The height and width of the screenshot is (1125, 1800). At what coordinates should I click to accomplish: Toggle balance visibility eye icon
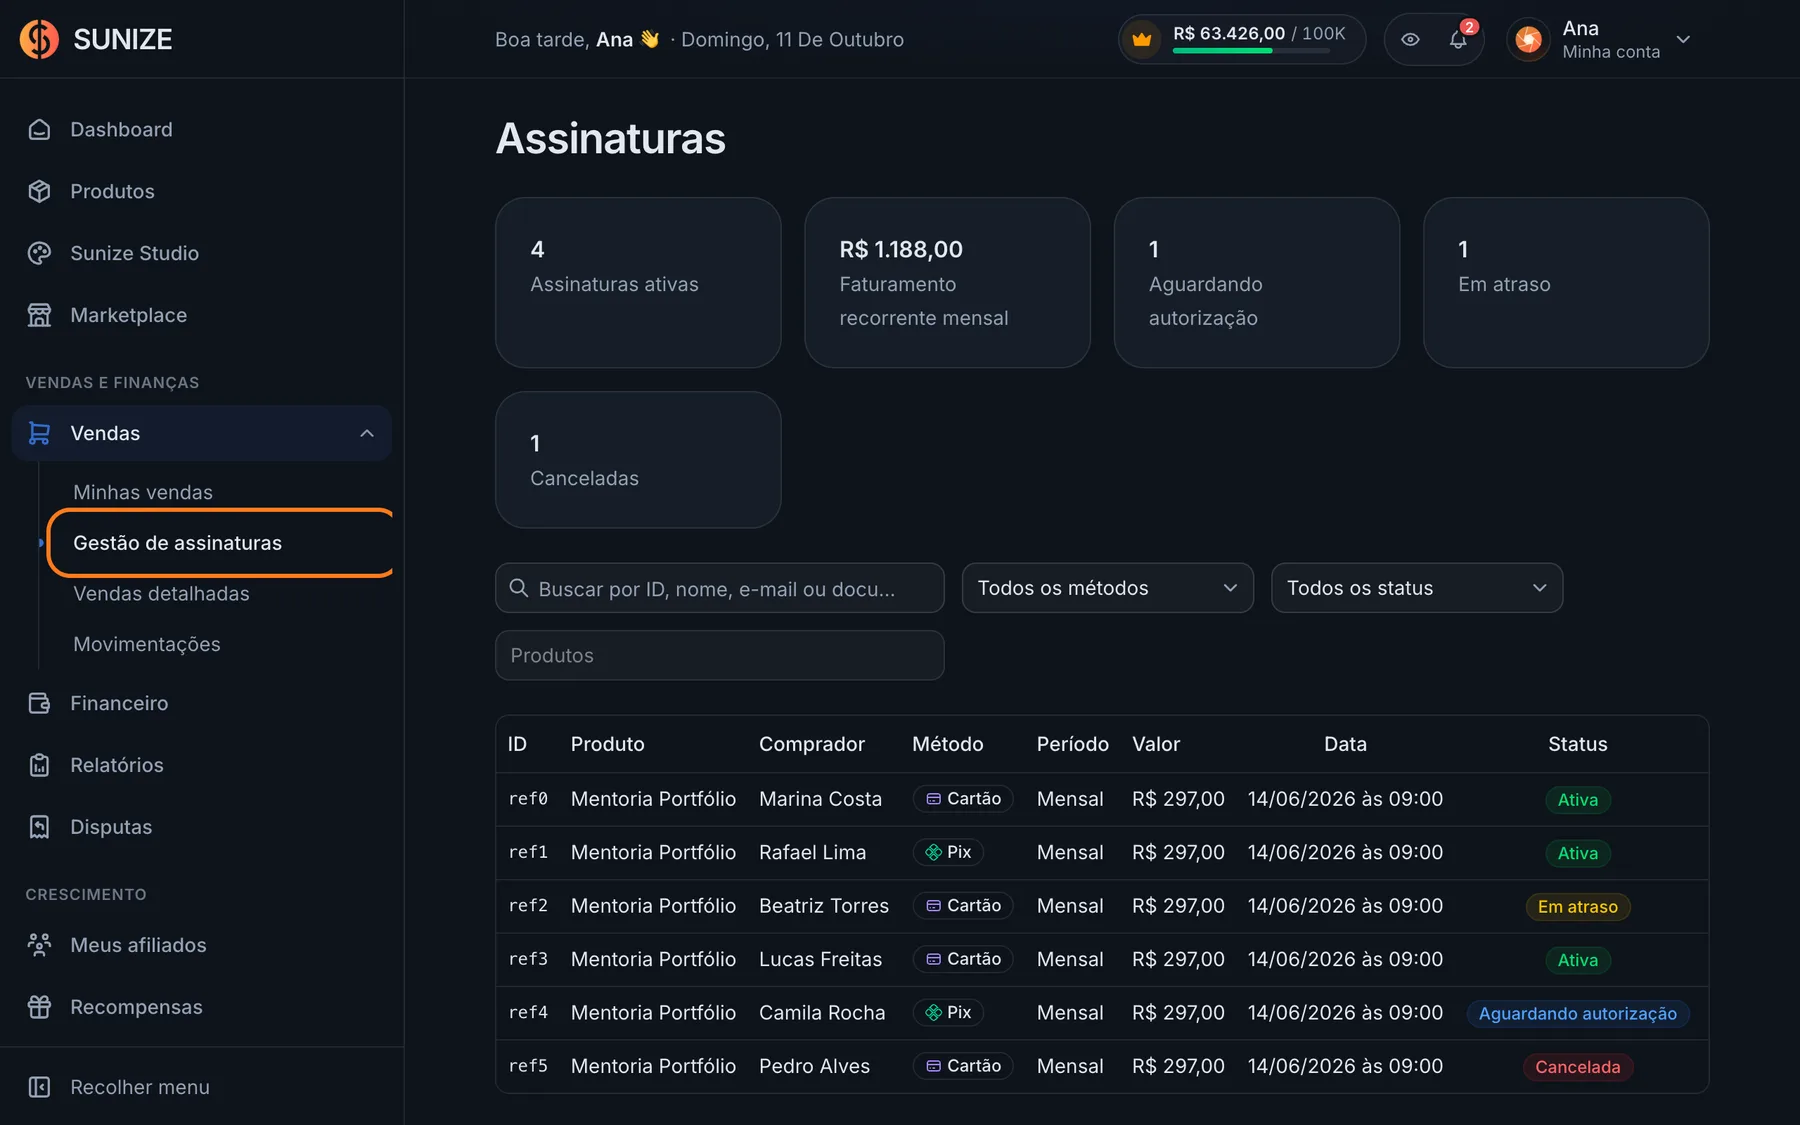tap(1410, 40)
